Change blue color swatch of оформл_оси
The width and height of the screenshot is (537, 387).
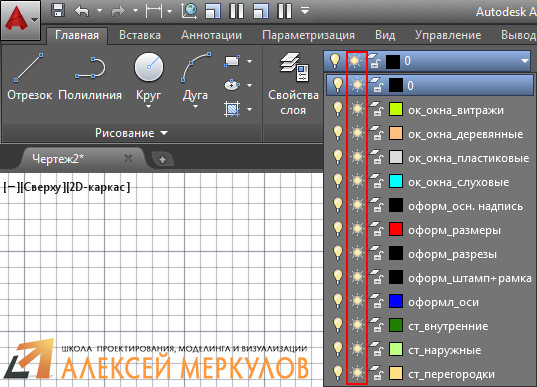[396, 301]
